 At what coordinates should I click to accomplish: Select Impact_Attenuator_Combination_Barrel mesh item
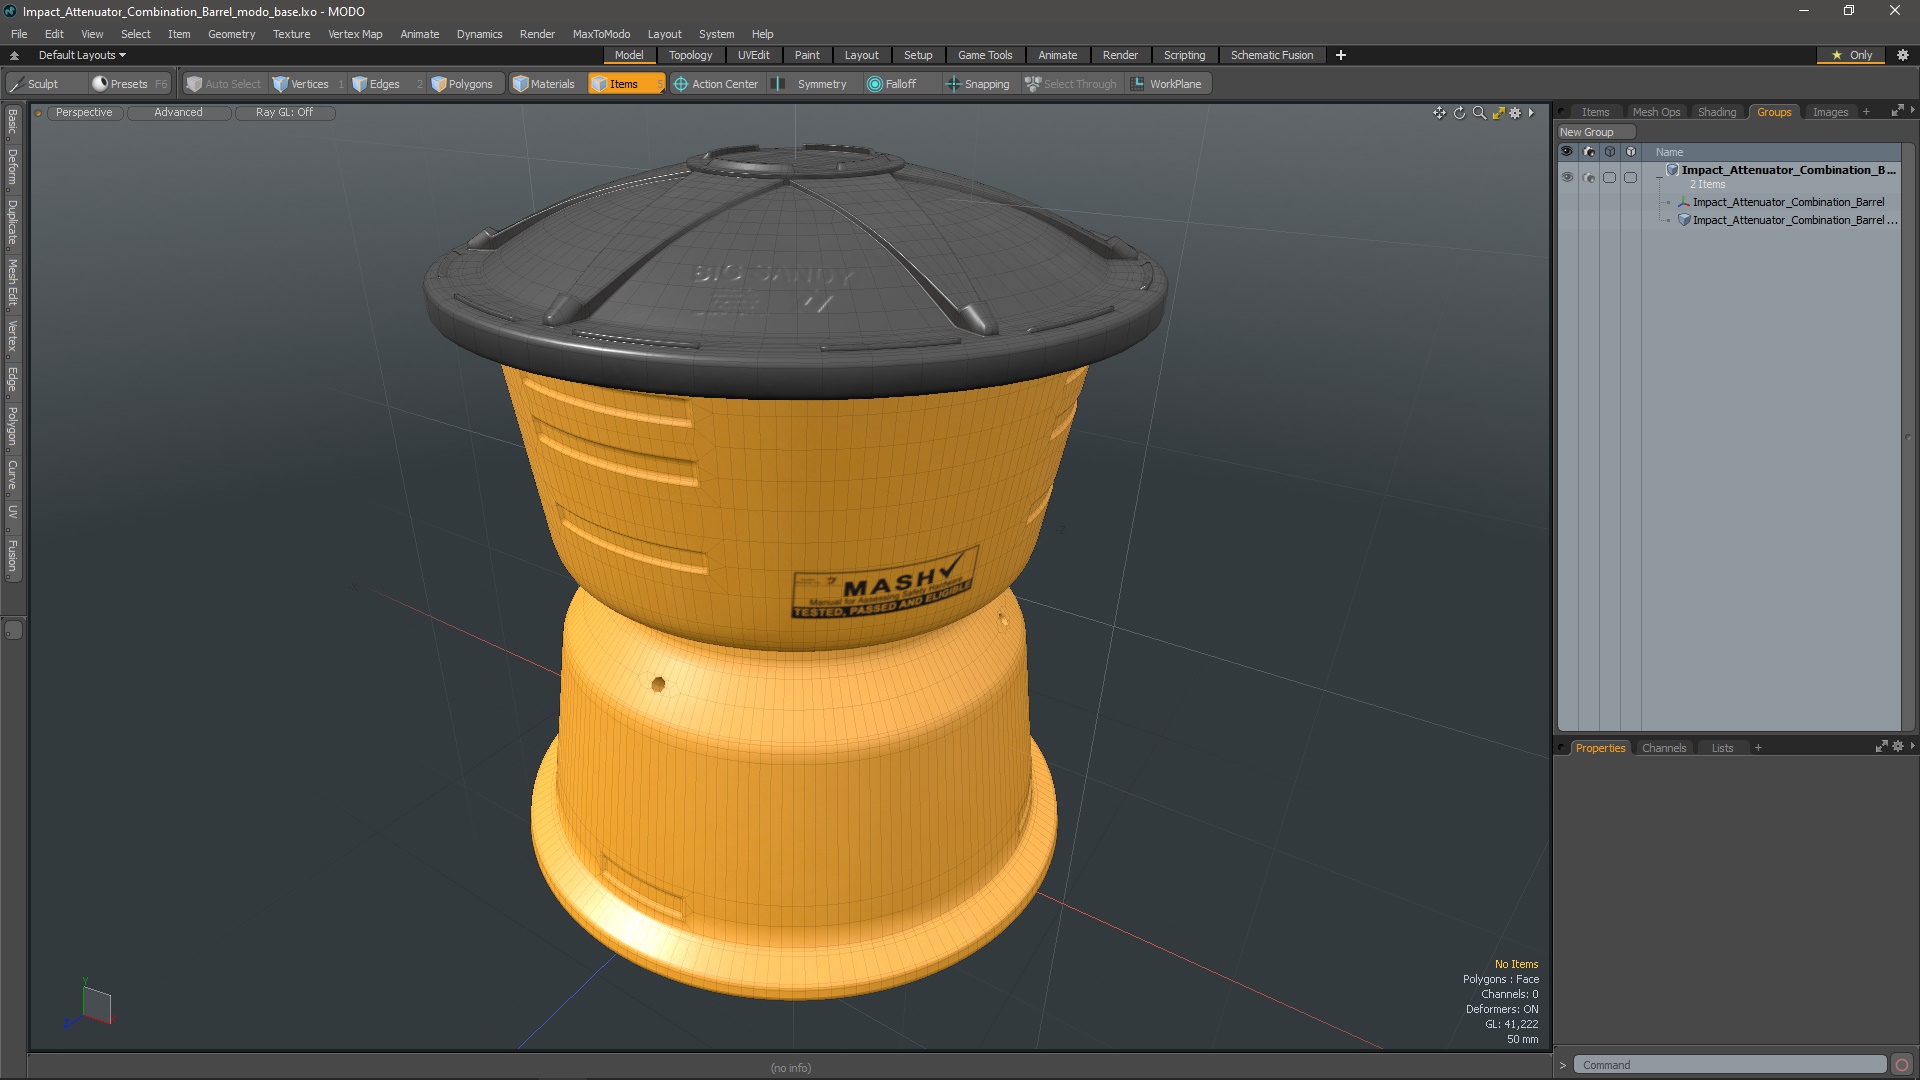pos(1787,220)
